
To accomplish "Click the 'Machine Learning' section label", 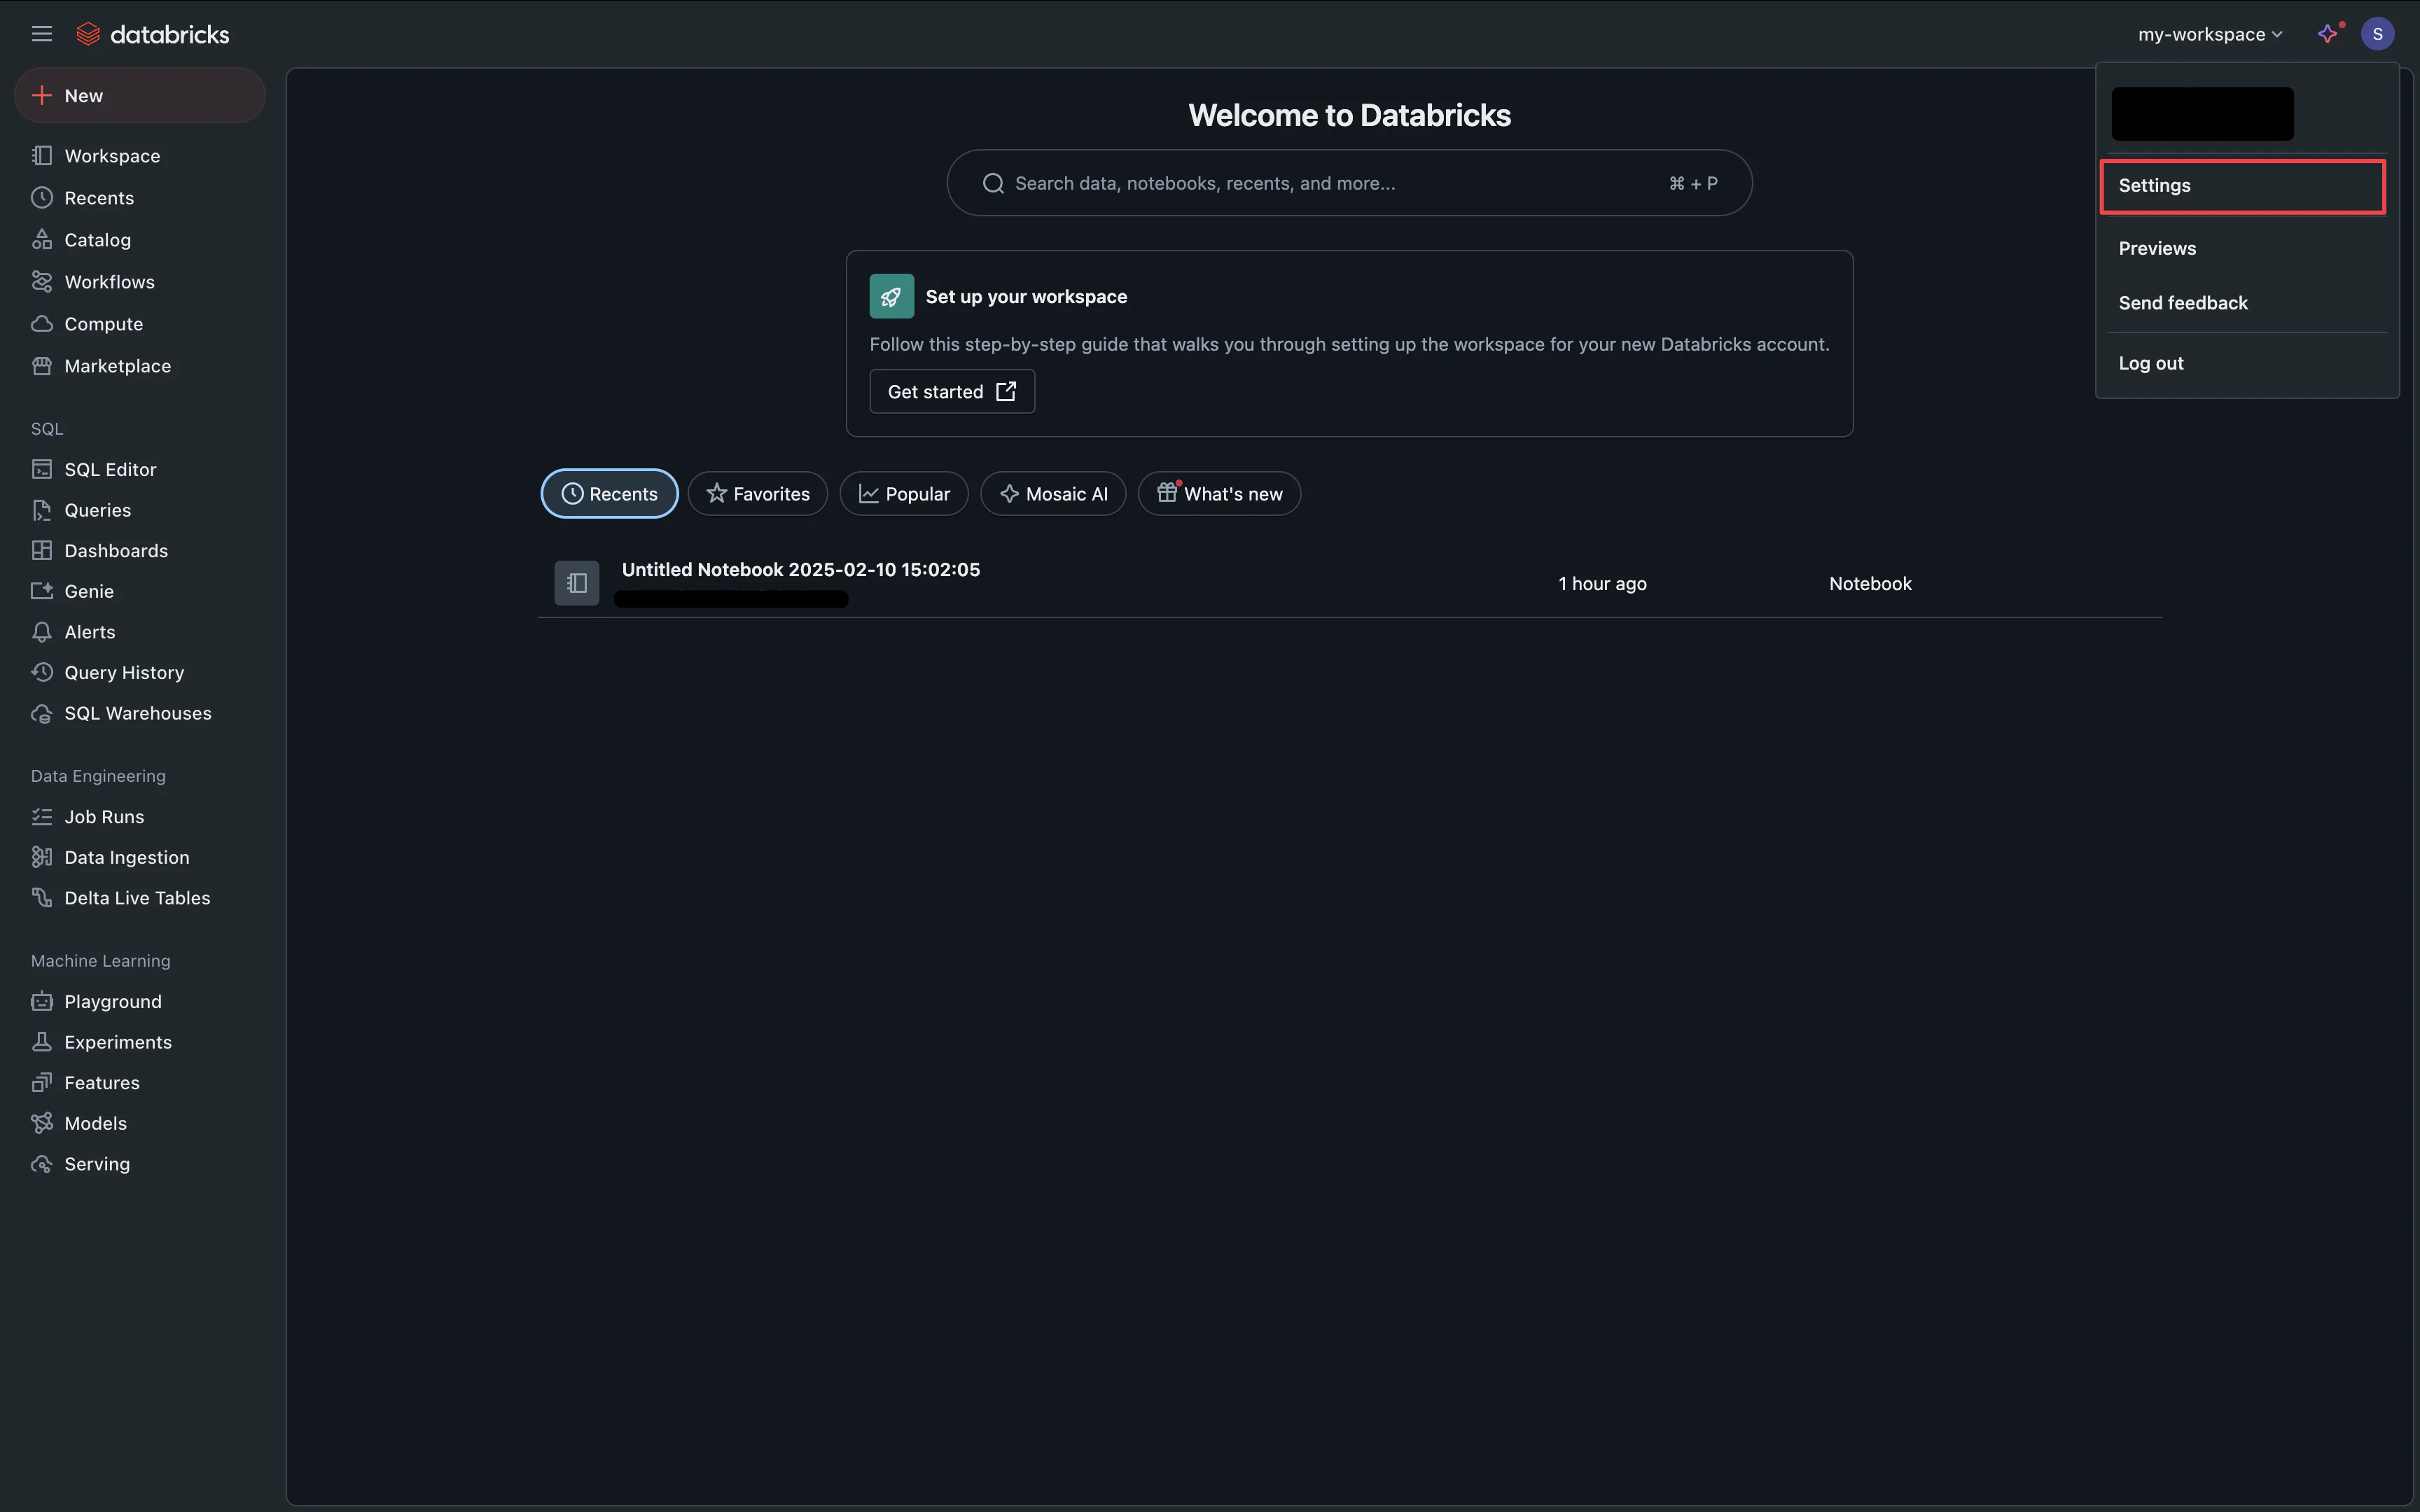I will click(101, 961).
